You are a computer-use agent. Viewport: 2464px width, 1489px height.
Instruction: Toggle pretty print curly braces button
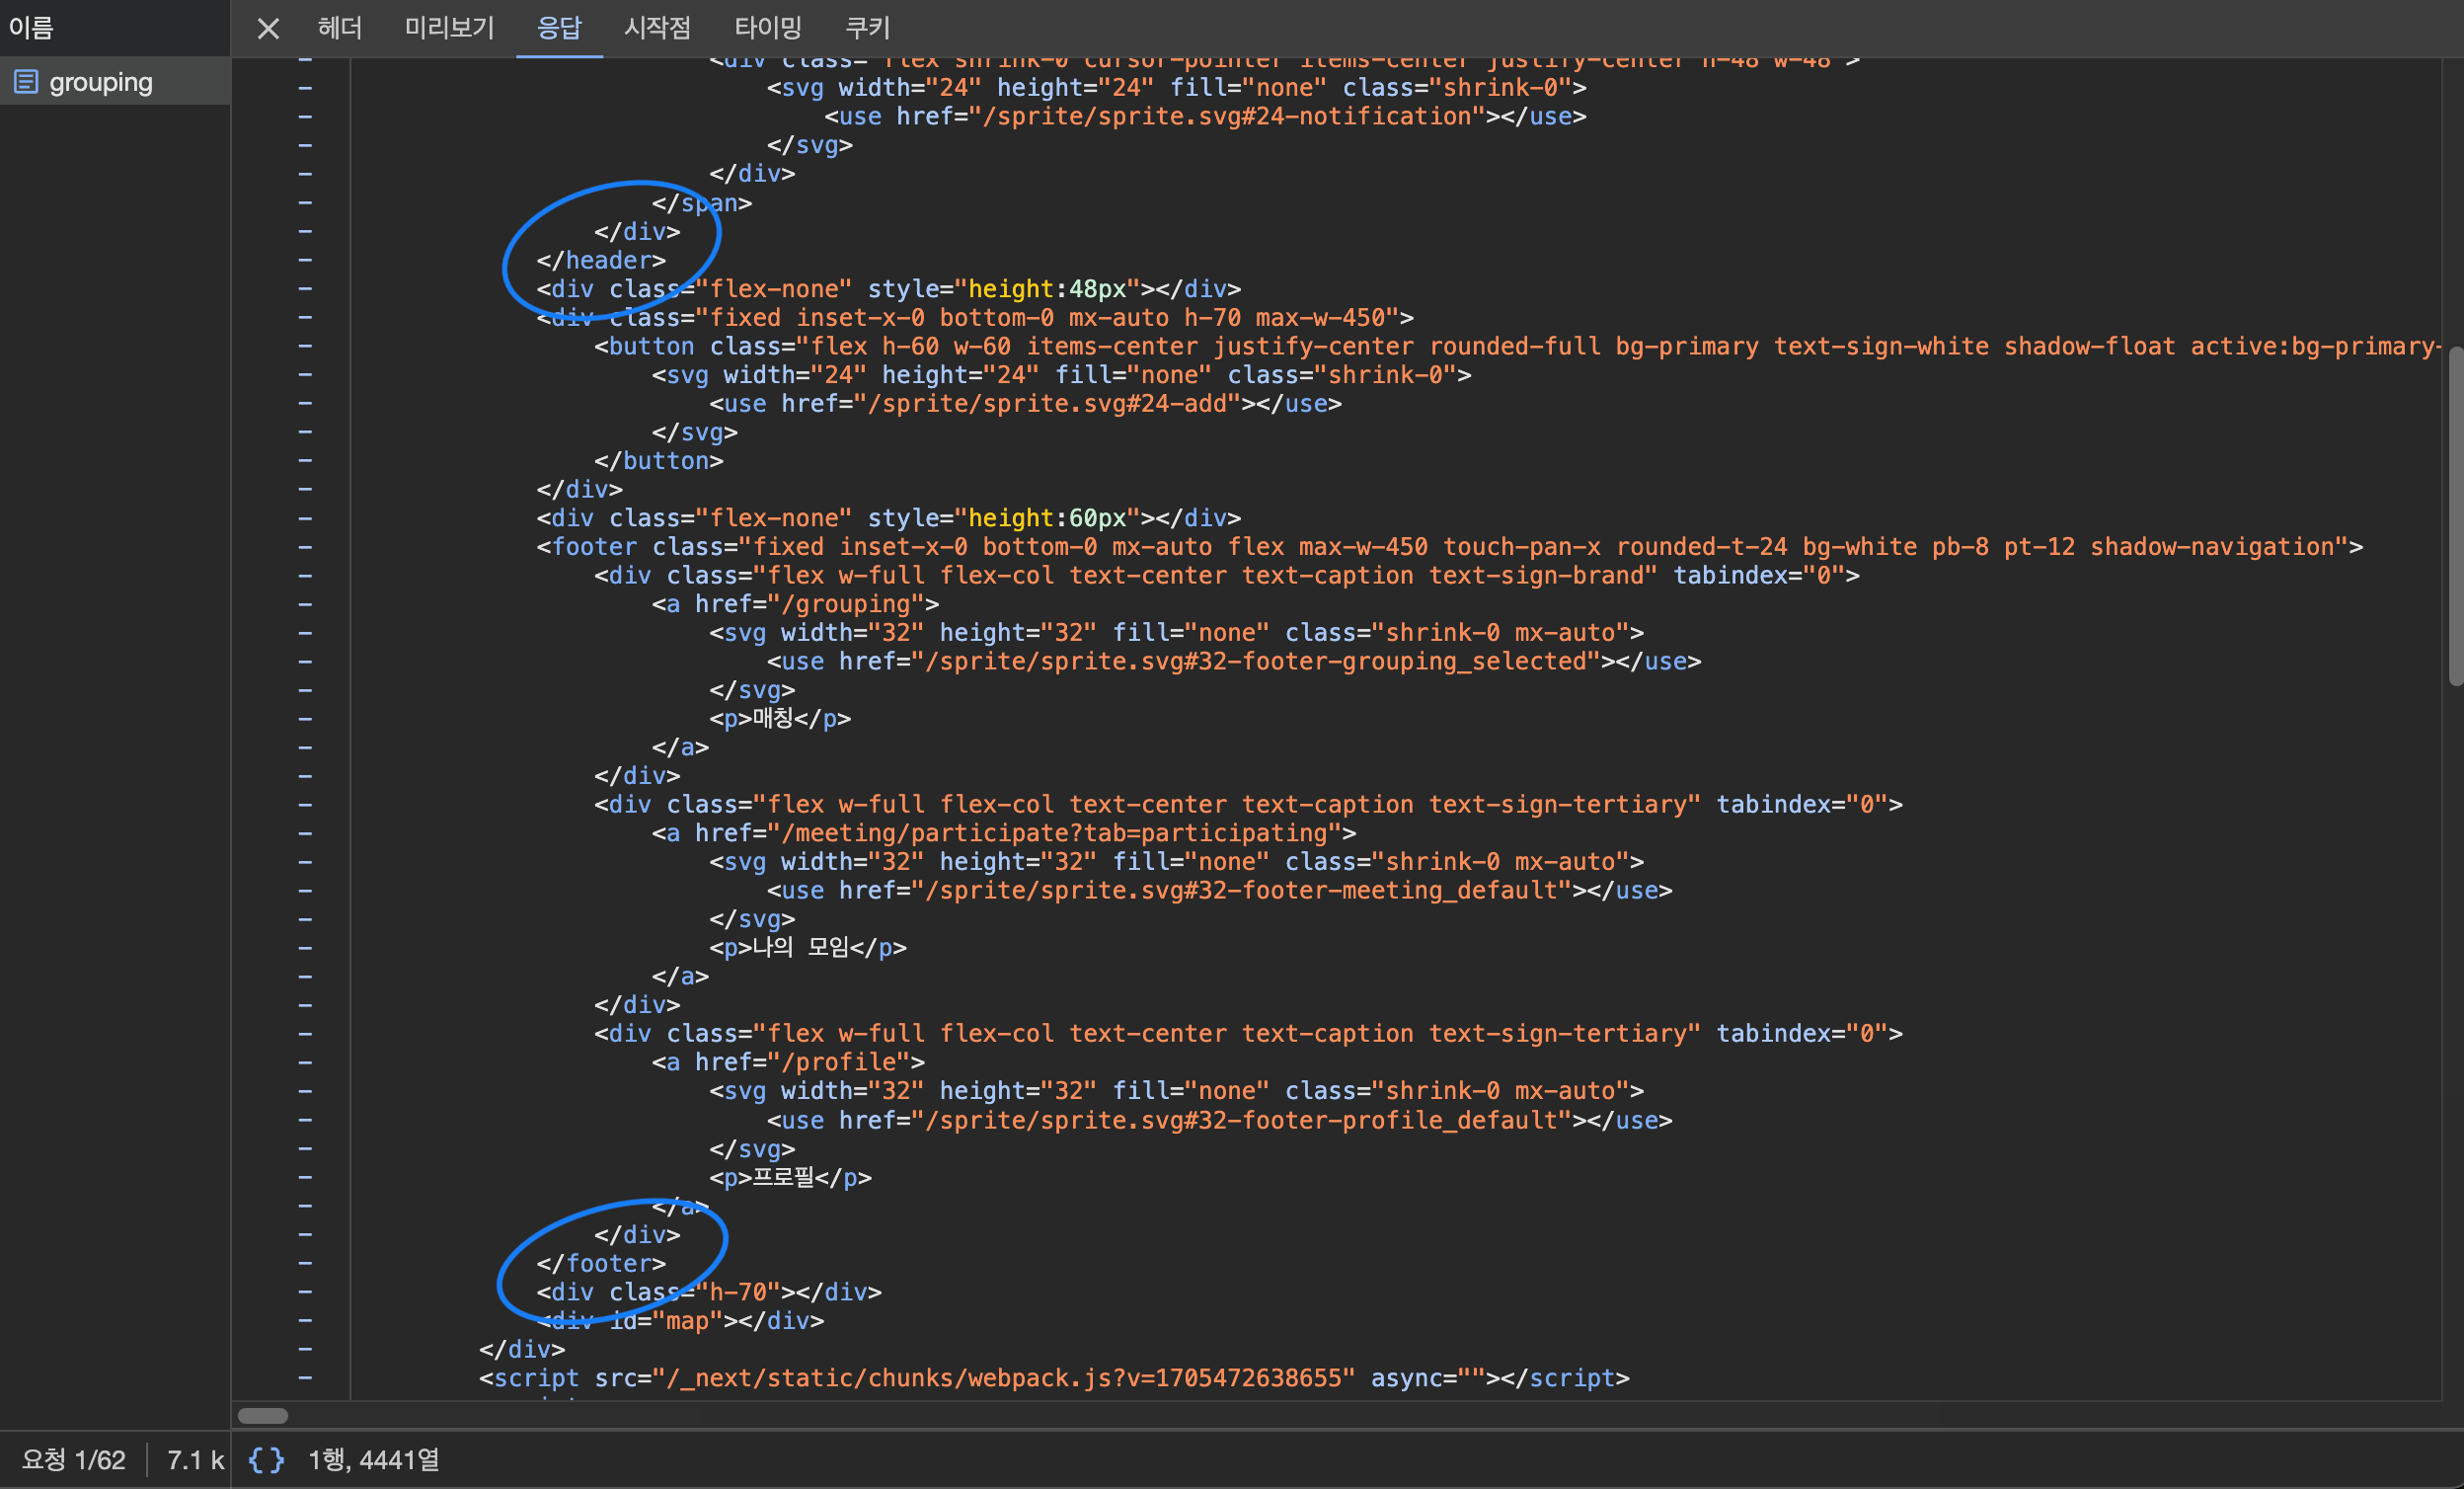pos(266,1460)
